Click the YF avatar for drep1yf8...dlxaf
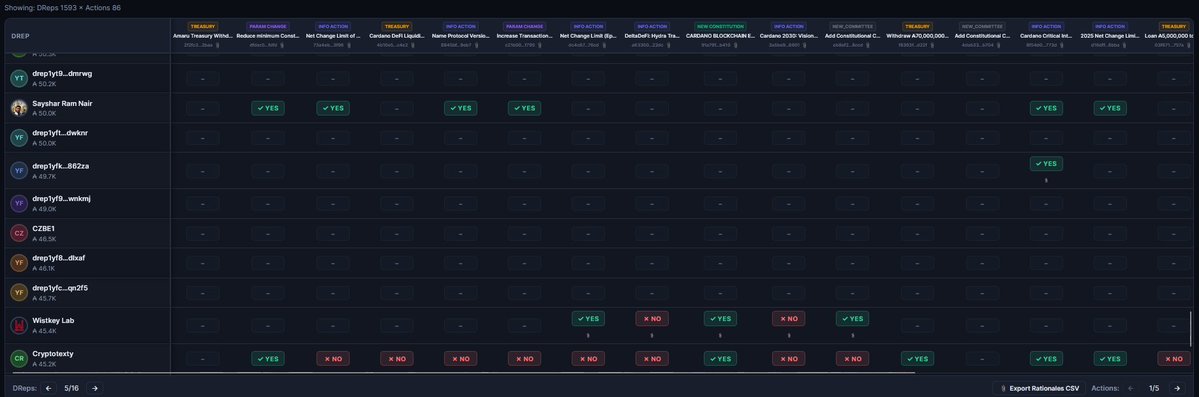This screenshot has width=1199, height=397. 19,263
